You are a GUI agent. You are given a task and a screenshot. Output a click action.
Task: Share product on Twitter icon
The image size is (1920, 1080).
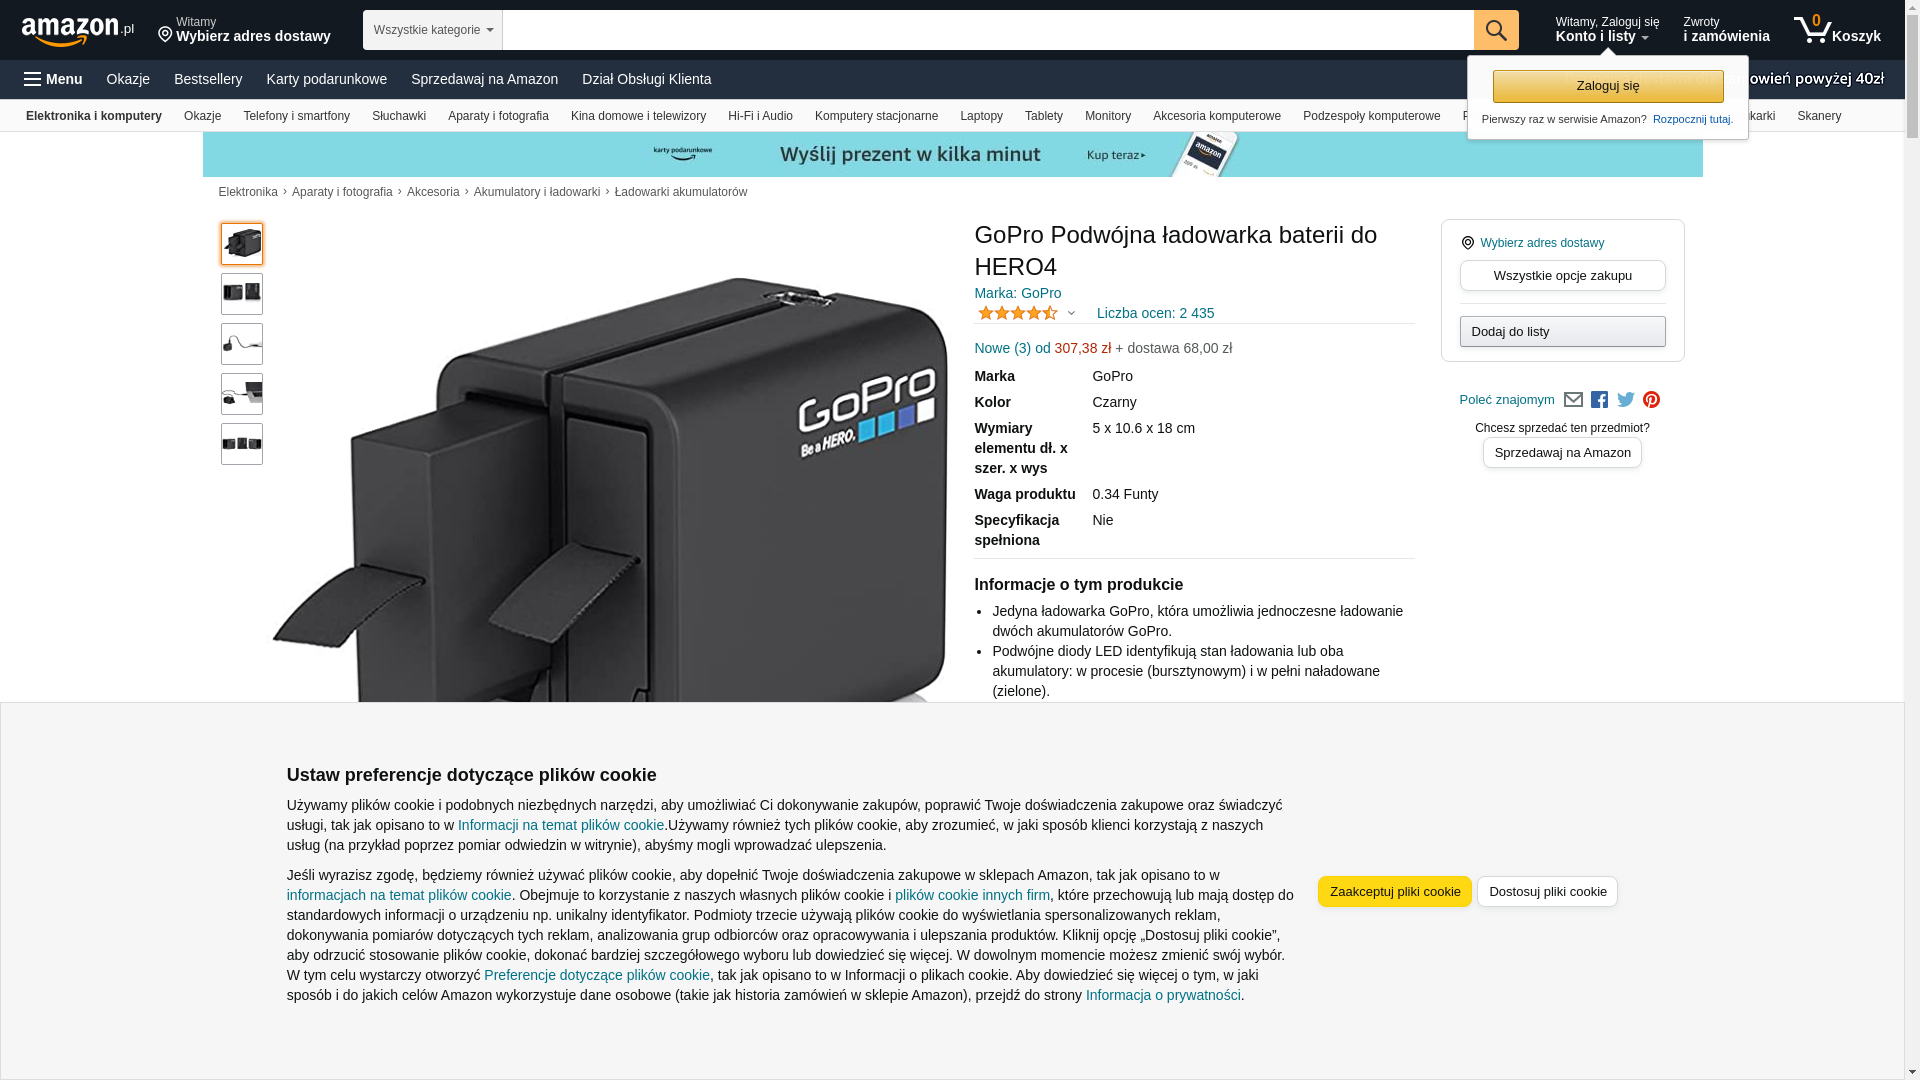(x=1626, y=400)
